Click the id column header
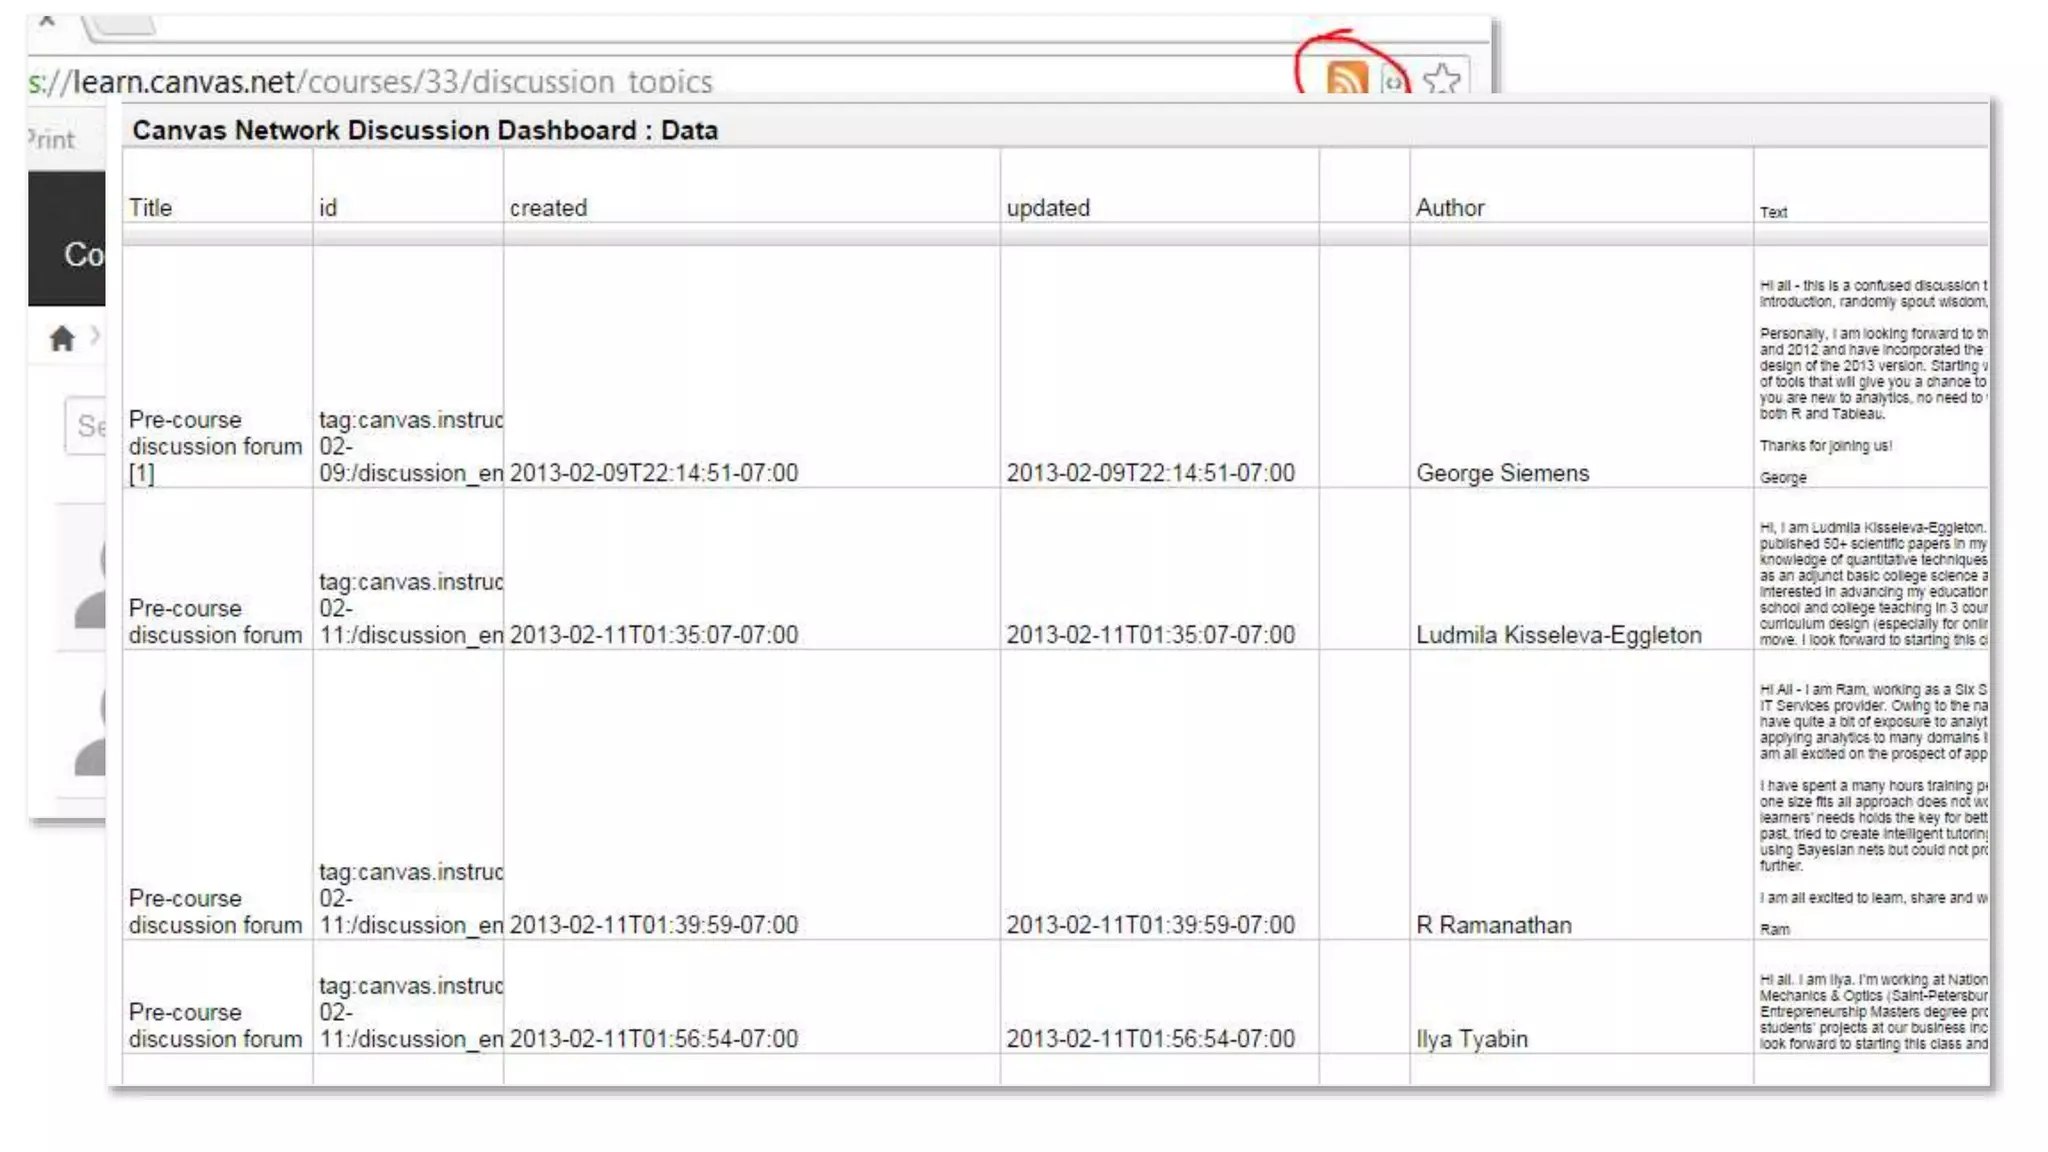This screenshot has height=1152, width=2048. [328, 208]
